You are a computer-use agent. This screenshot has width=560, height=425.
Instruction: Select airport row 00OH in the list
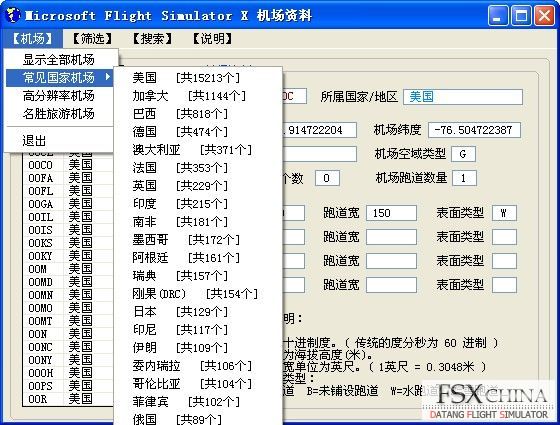[x=68, y=373]
